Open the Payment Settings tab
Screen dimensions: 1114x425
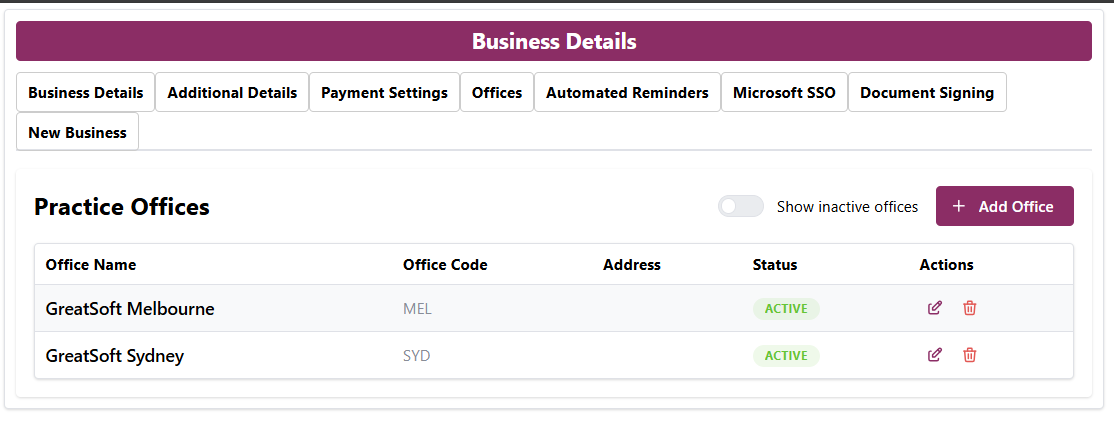[384, 92]
